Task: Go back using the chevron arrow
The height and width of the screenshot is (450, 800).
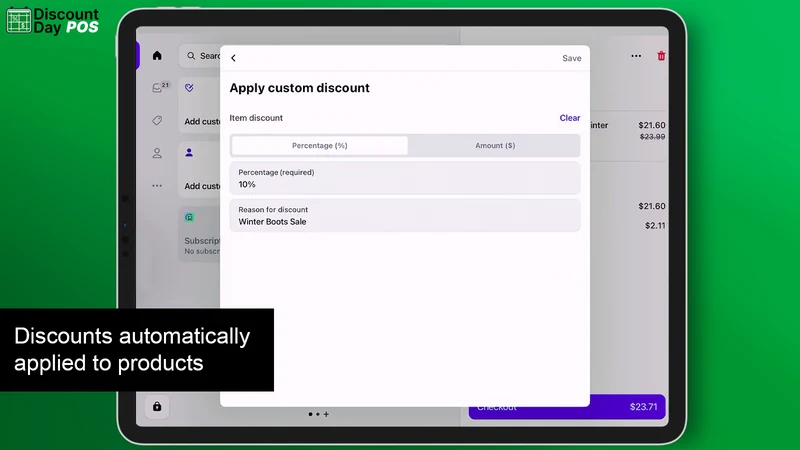Action: pyautogui.click(x=233, y=58)
